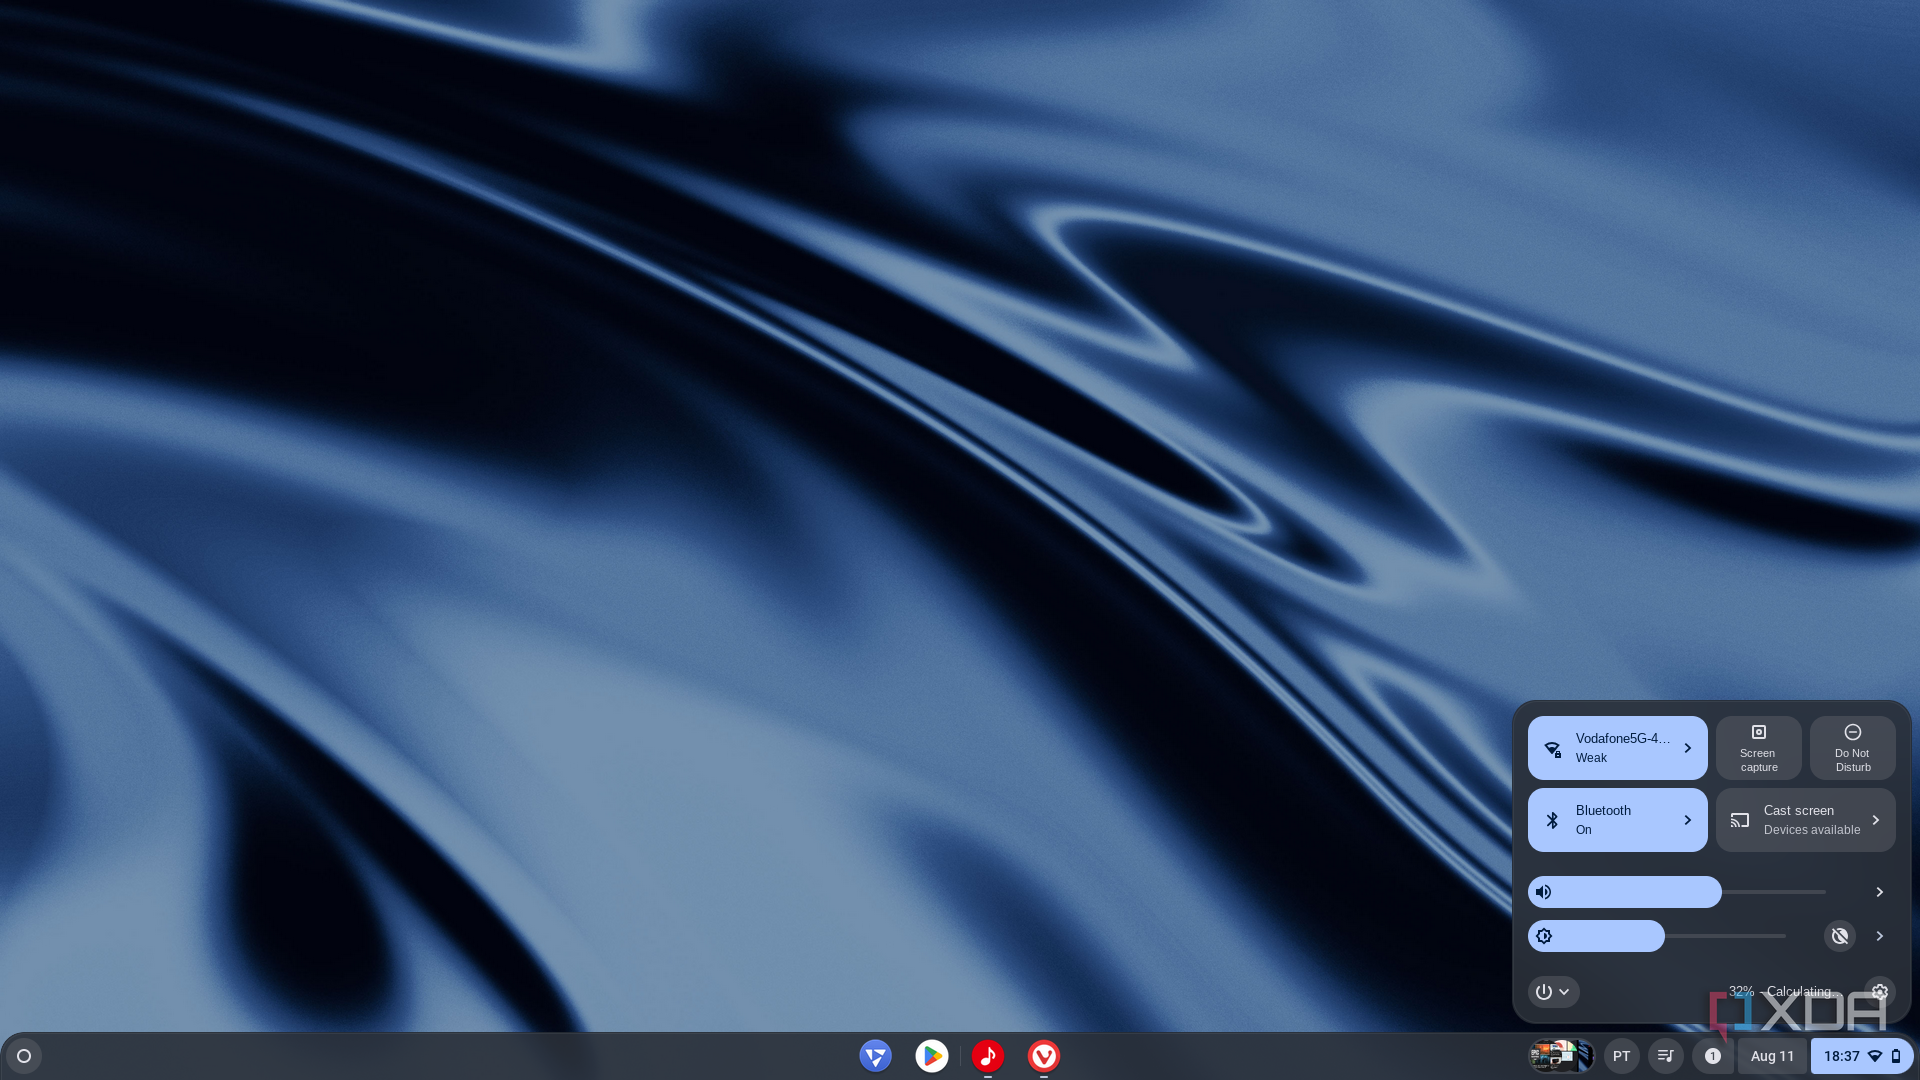Open media controls in the shelf tray
1920x1080 pixels.
1665,1056
